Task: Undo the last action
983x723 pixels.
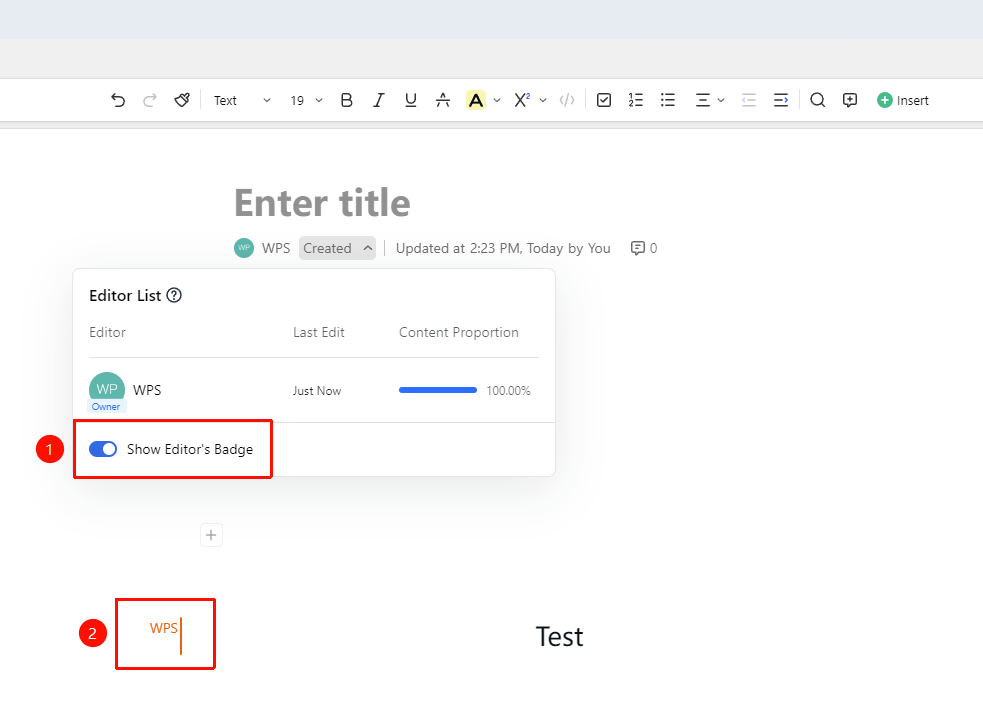Action: [118, 100]
